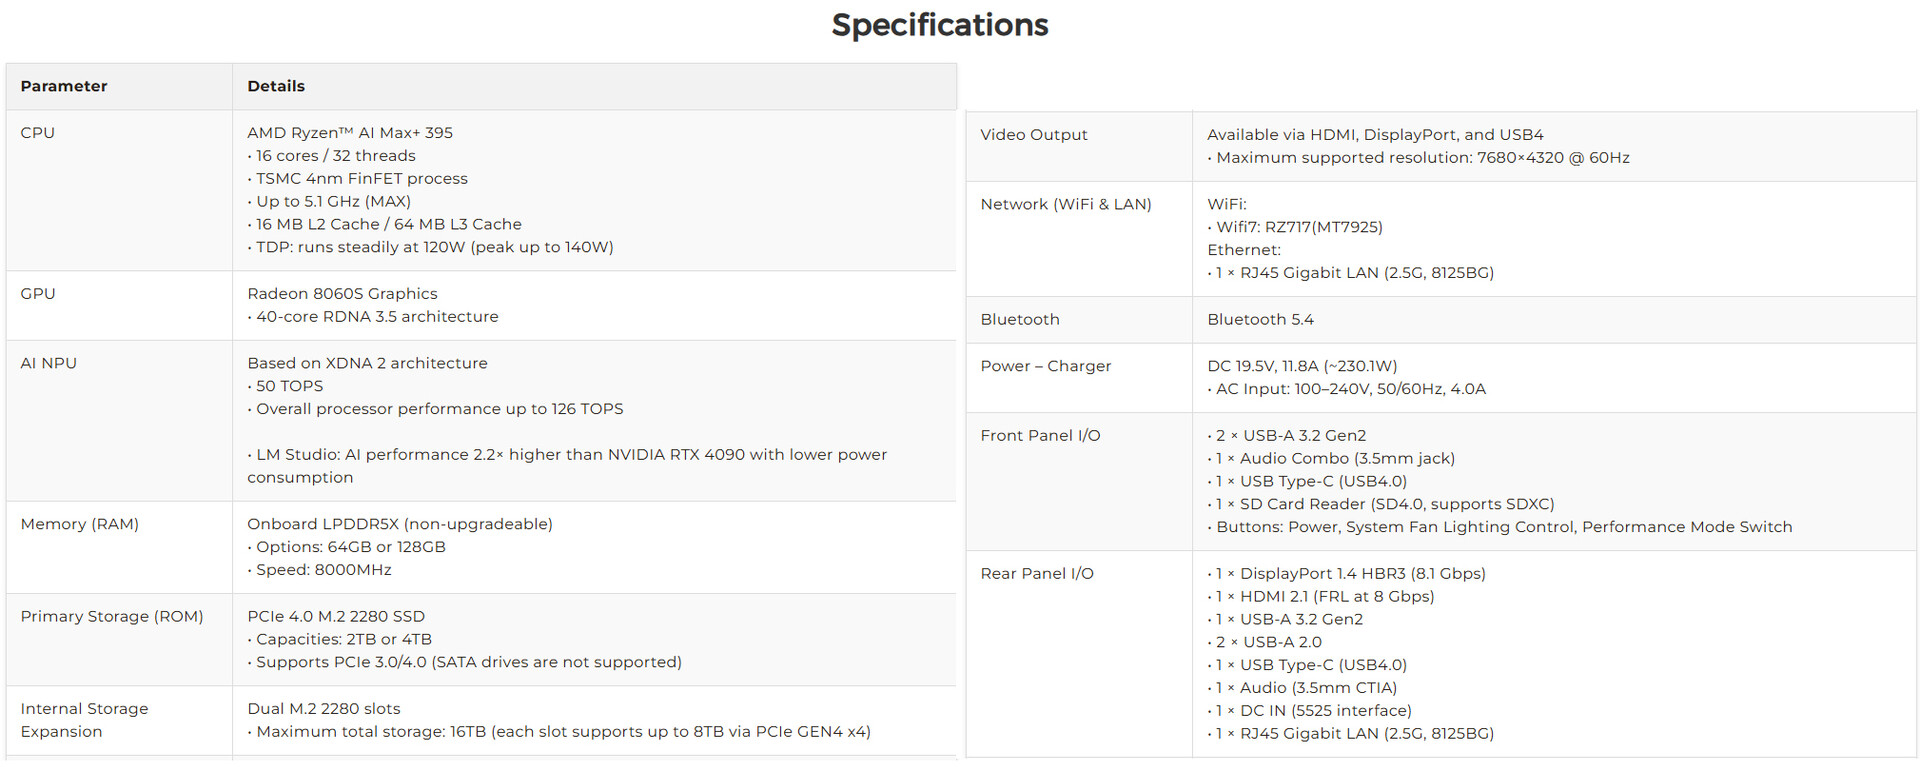Click the GPU row label
The image size is (1920, 771).
click(x=38, y=294)
